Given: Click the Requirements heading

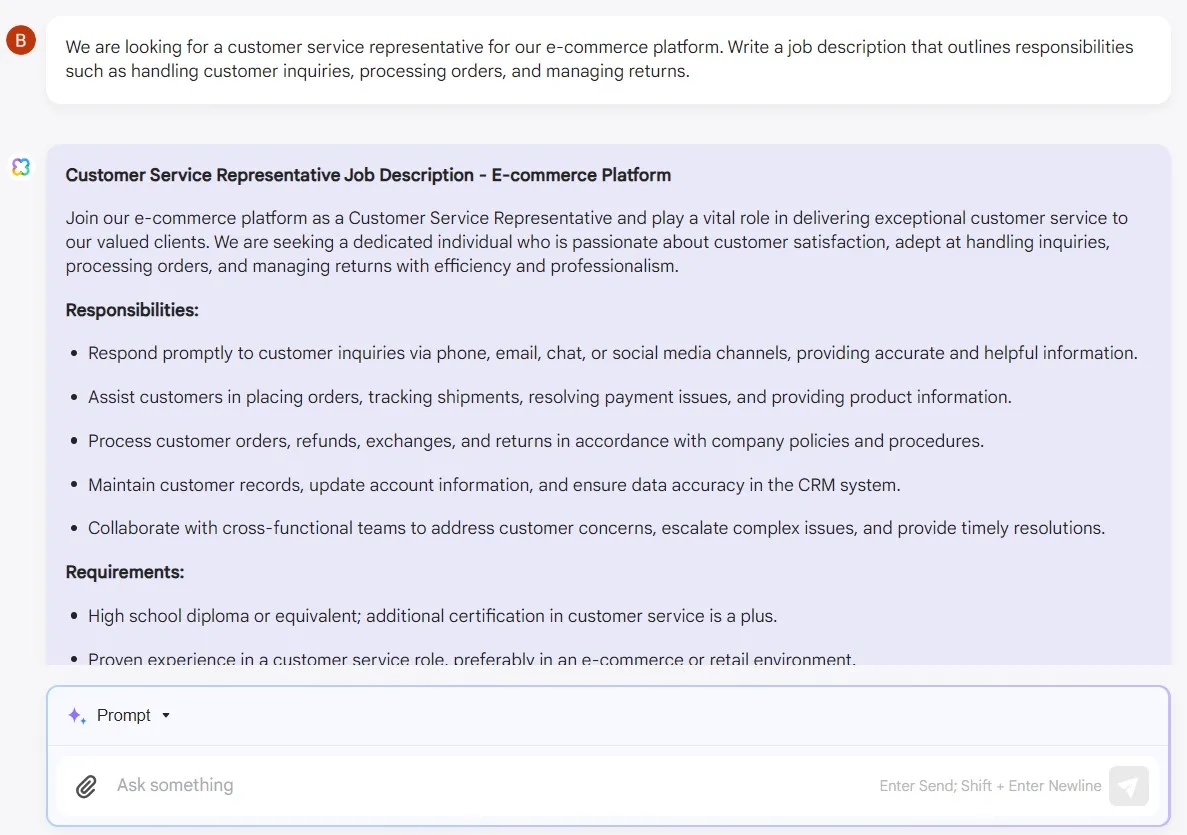Looking at the screenshot, I should pyautogui.click(x=125, y=572).
